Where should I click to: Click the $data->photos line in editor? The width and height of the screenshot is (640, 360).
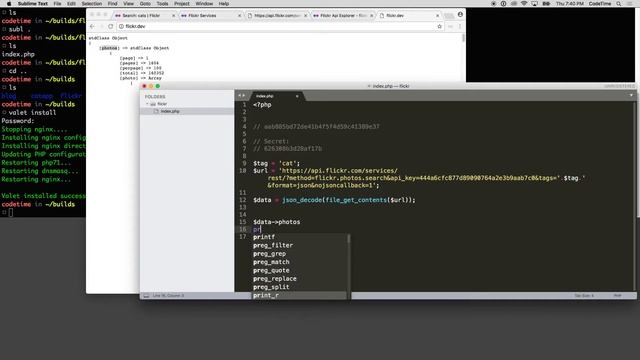[276, 222]
